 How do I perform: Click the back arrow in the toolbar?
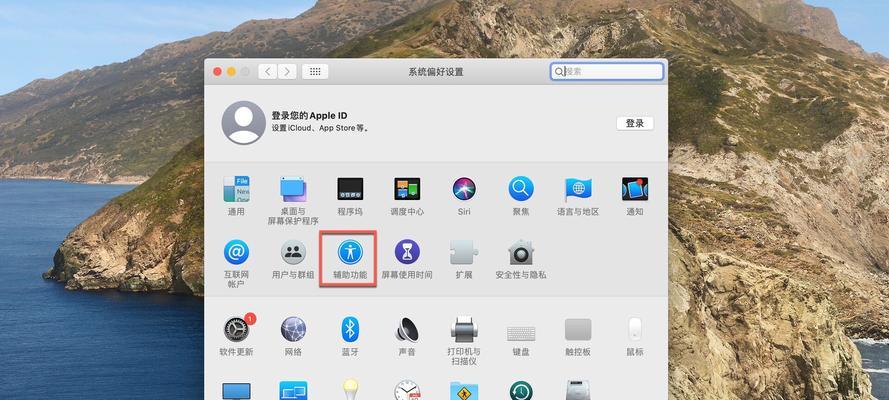(x=268, y=72)
